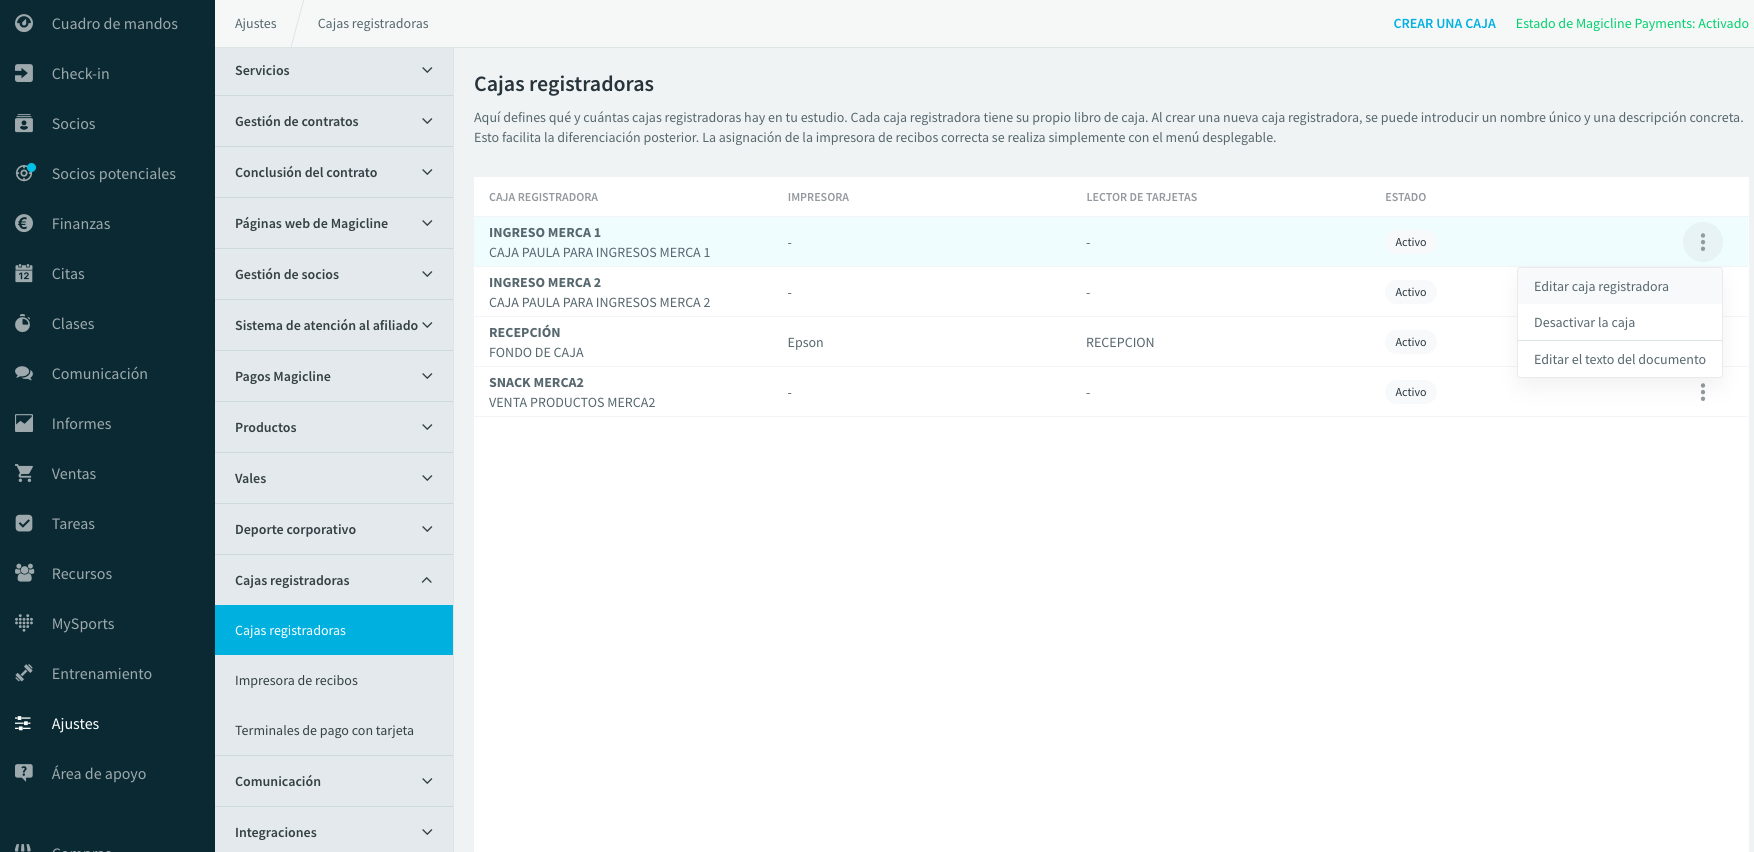Image resolution: width=1754 pixels, height=852 pixels.
Task: Open Impresora de recibos submenu item
Action: pyautogui.click(x=334, y=680)
